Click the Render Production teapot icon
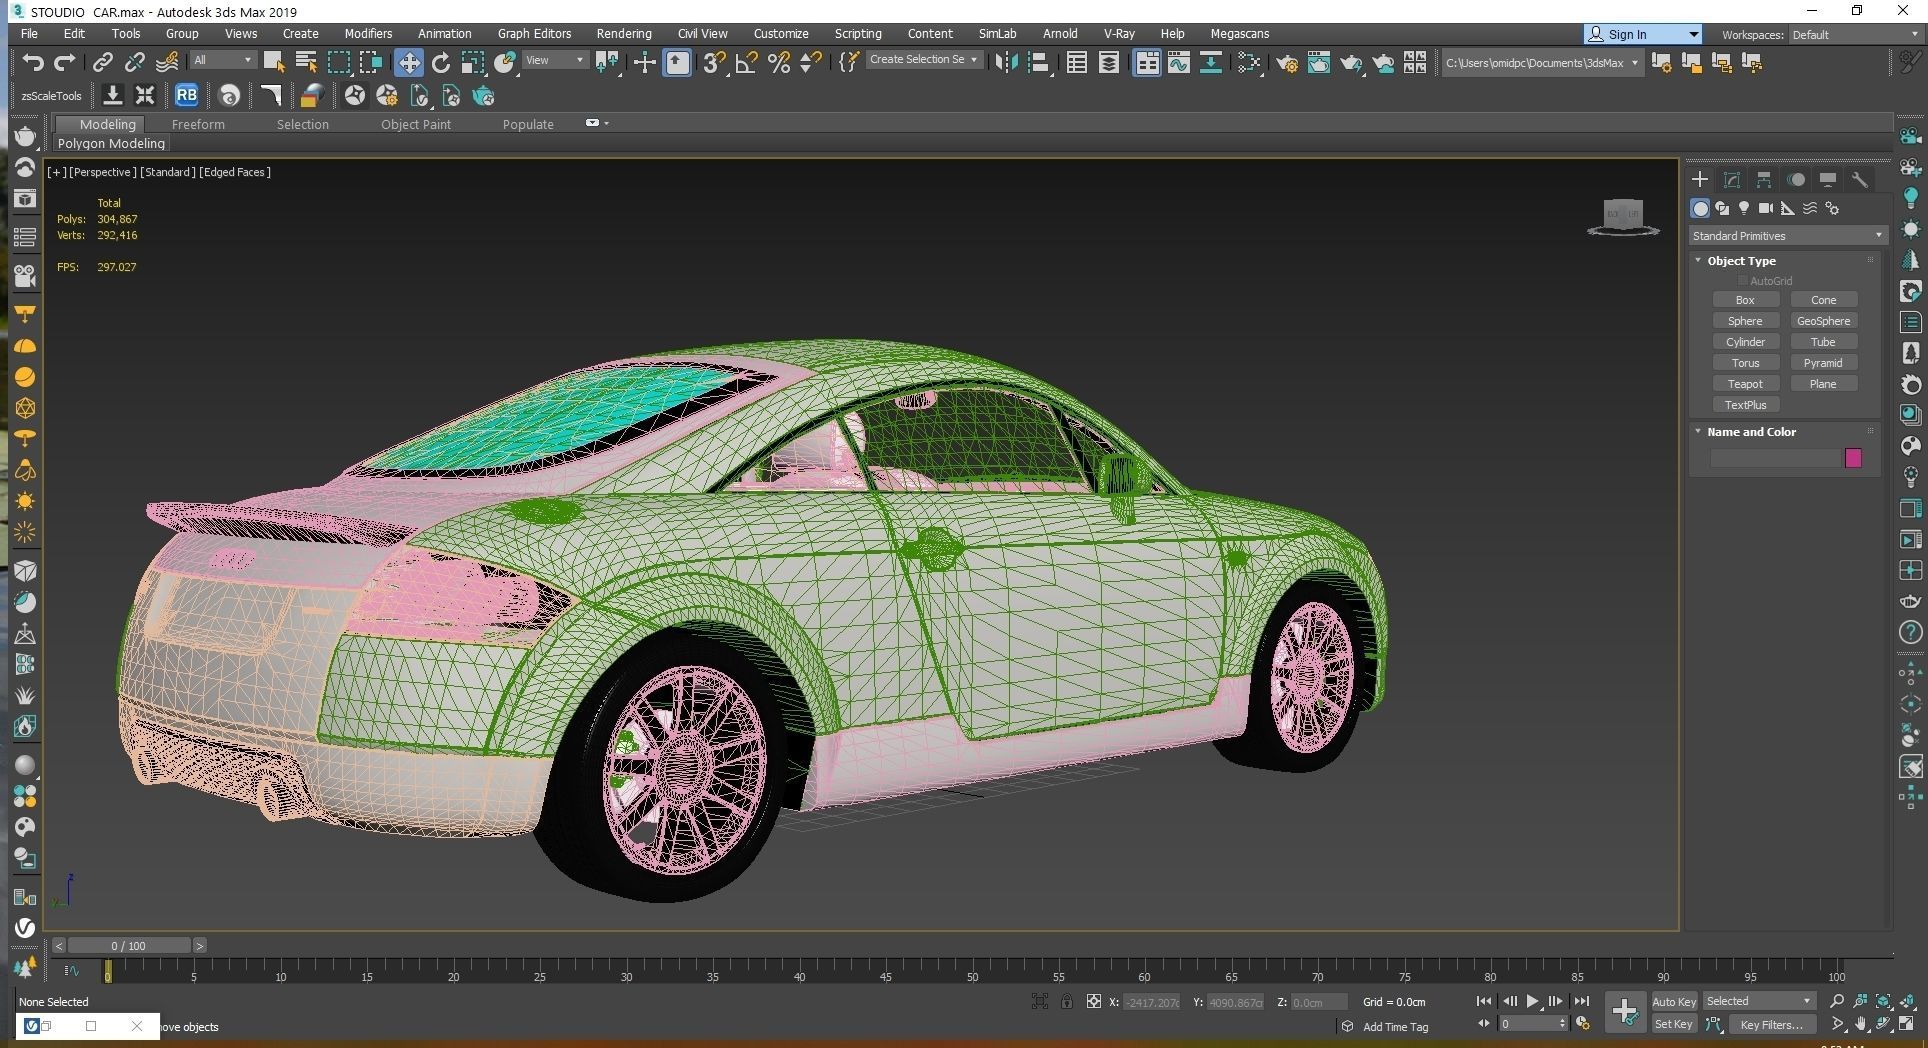Screen dimensions: 1928x1048 (x=1351, y=63)
